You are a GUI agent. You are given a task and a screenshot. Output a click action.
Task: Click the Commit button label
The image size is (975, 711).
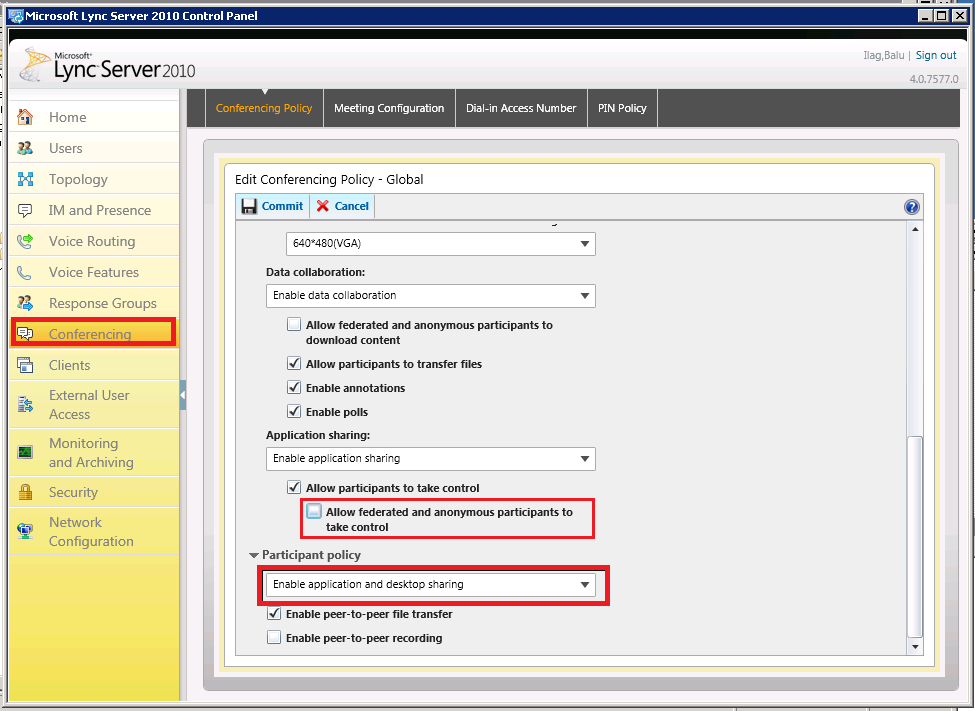[282, 206]
